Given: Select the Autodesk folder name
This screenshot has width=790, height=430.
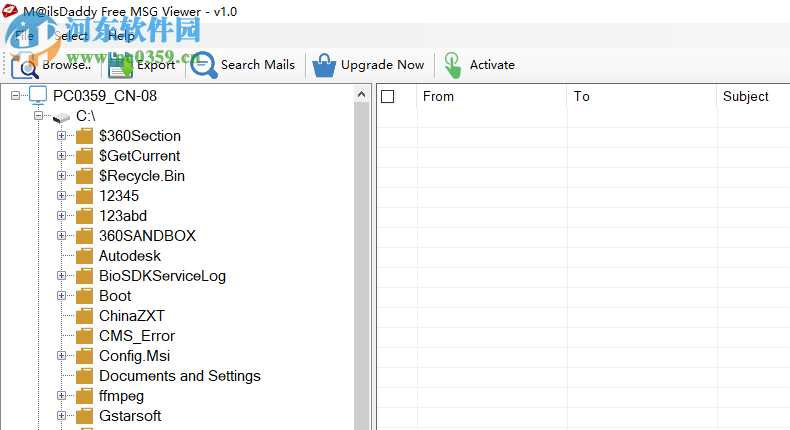Looking at the screenshot, I should [130, 256].
